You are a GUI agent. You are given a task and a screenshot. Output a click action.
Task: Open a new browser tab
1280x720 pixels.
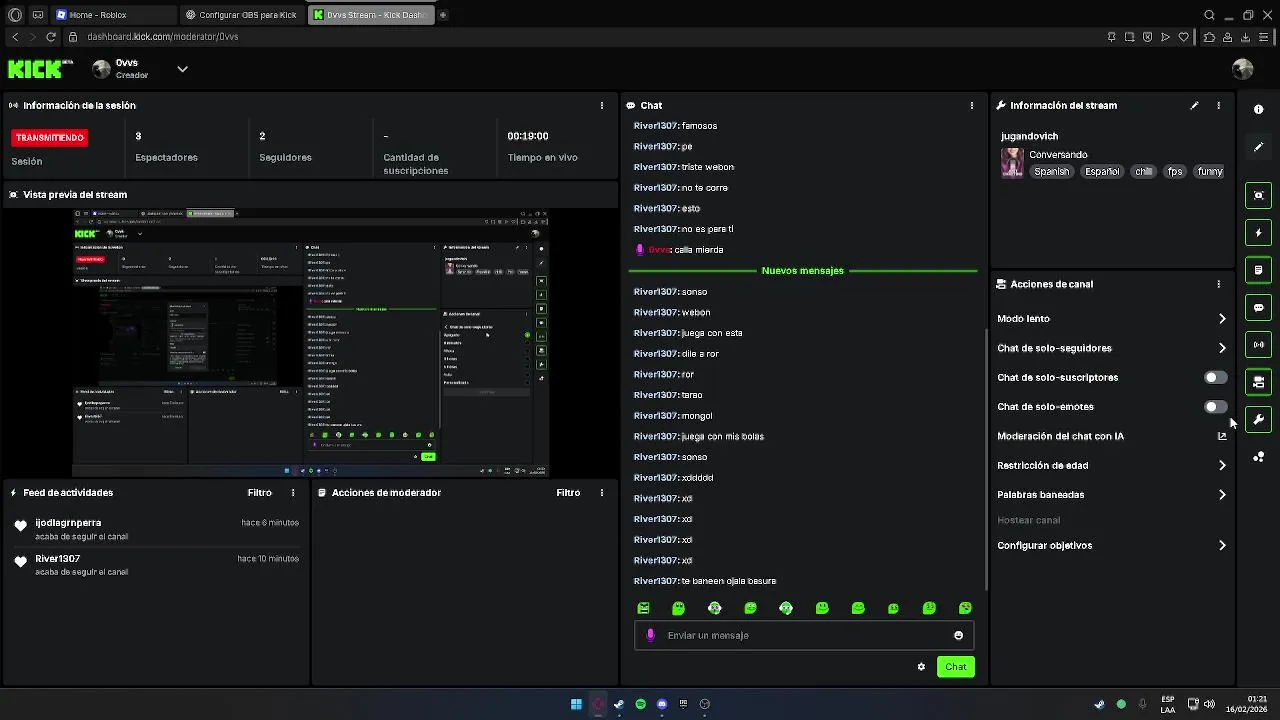pyautogui.click(x=443, y=15)
